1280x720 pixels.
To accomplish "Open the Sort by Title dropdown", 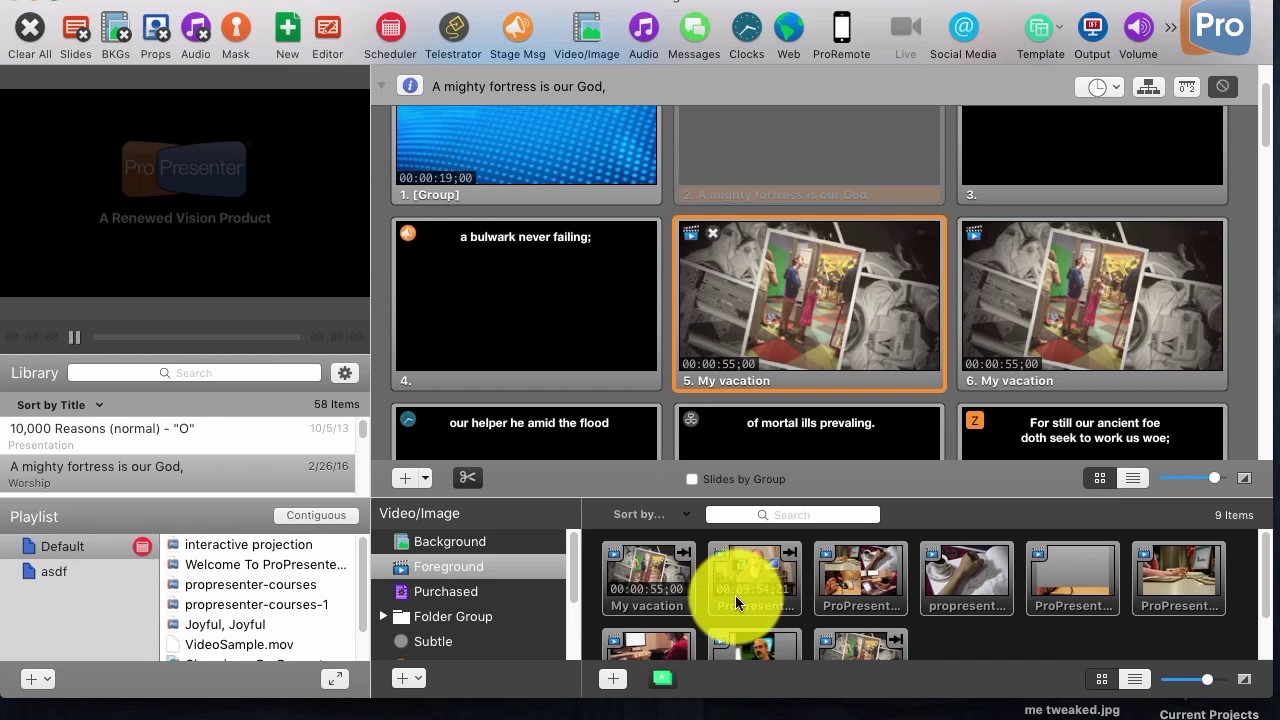I will [x=60, y=405].
